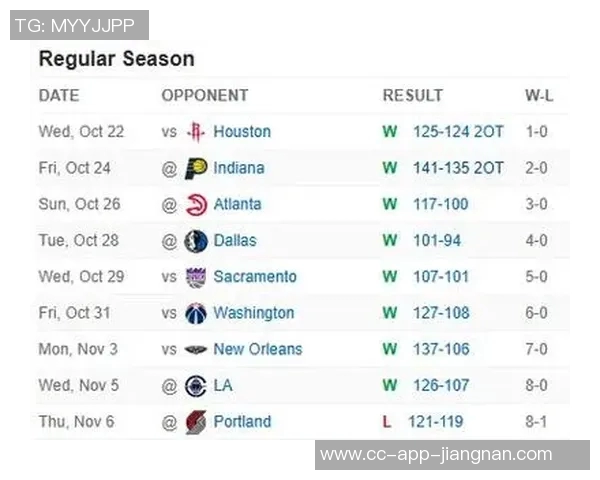Click the Indiana Pacers team logo
This screenshot has height=480, width=600.
(196, 168)
